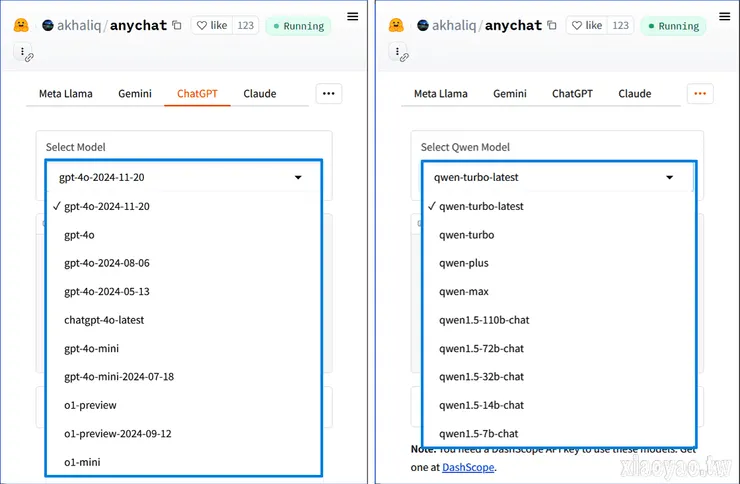Like the space via the right panel heart button
This screenshot has height=484, width=740.
(x=587, y=25)
